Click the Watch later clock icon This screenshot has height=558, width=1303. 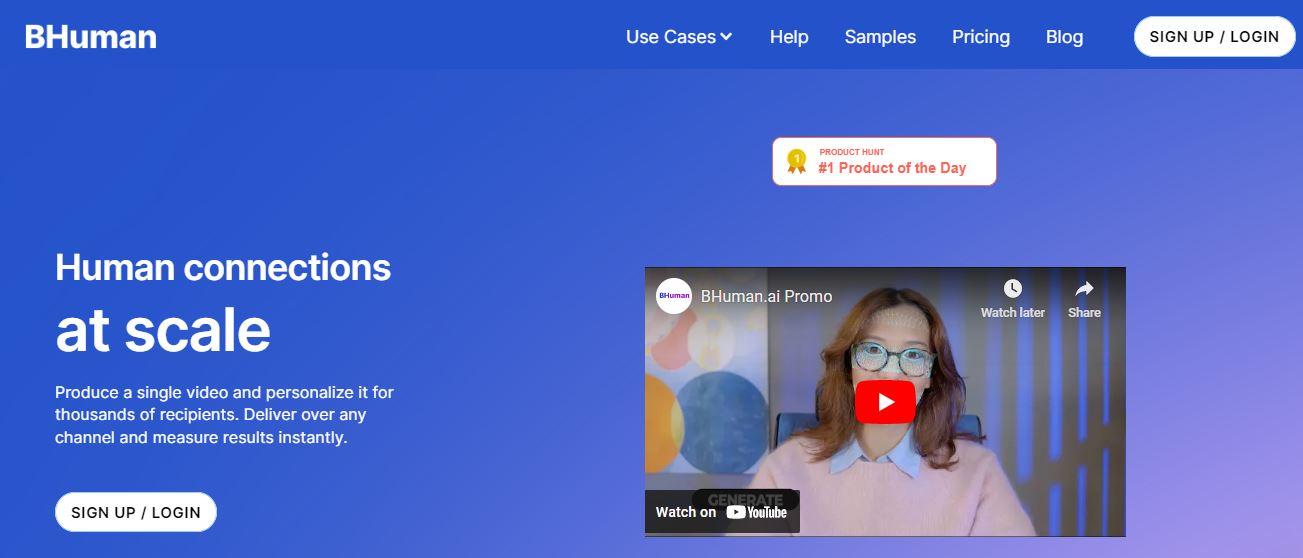(1012, 289)
